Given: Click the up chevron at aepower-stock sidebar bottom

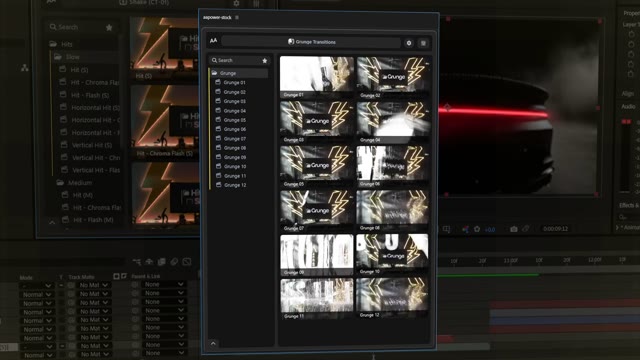Looking at the screenshot, I should [213, 344].
